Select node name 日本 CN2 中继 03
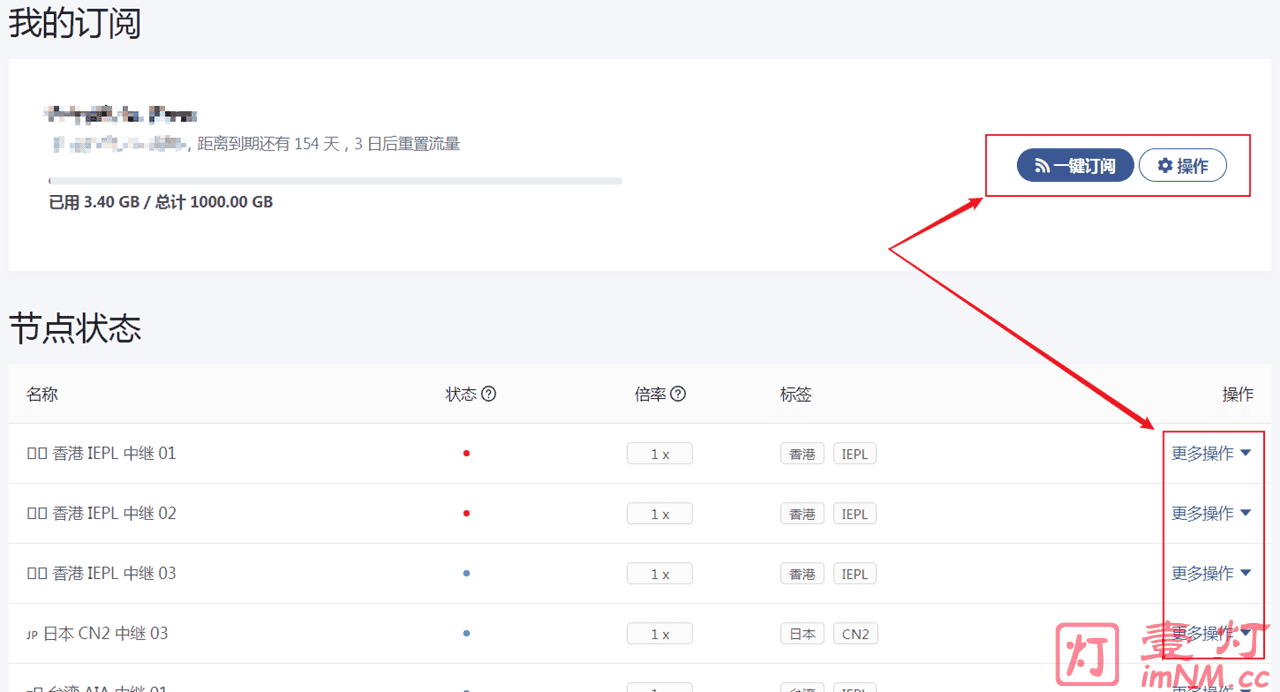The width and height of the screenshot is (1280, 692). point(105,633)
